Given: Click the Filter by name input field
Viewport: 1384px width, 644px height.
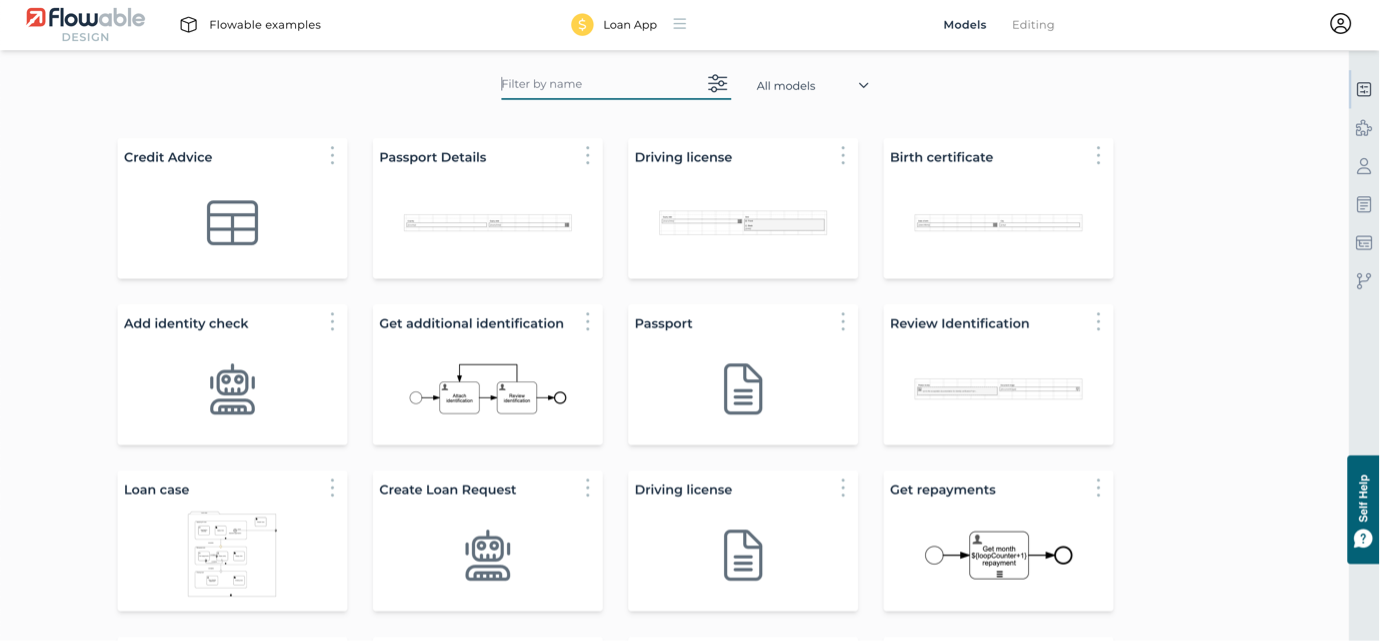Looking at the screenshot, I should point(600,84).
